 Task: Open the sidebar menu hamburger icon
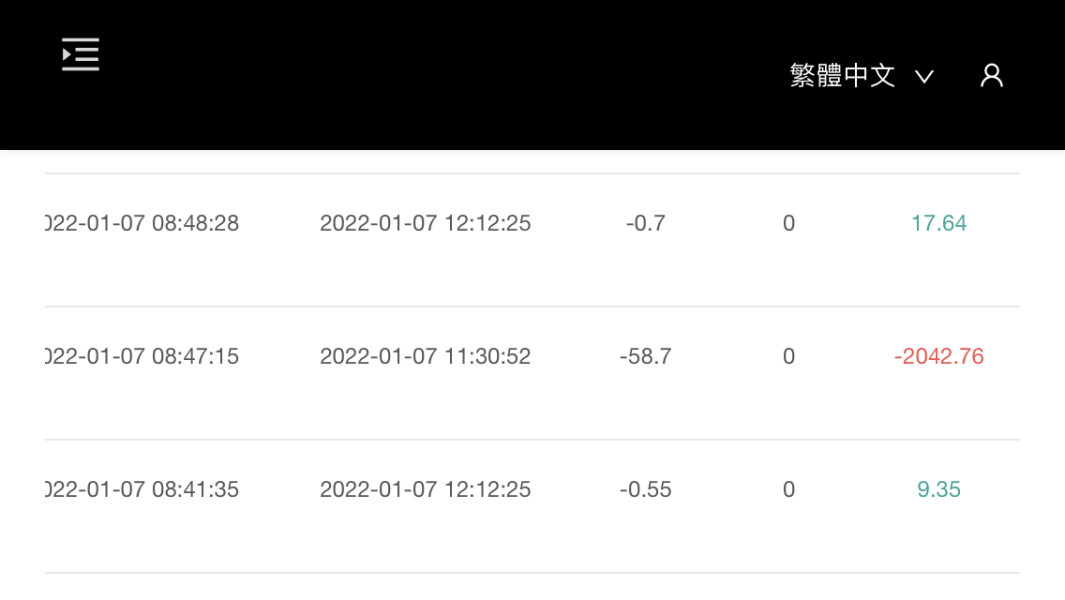click(x=80, y=54)
